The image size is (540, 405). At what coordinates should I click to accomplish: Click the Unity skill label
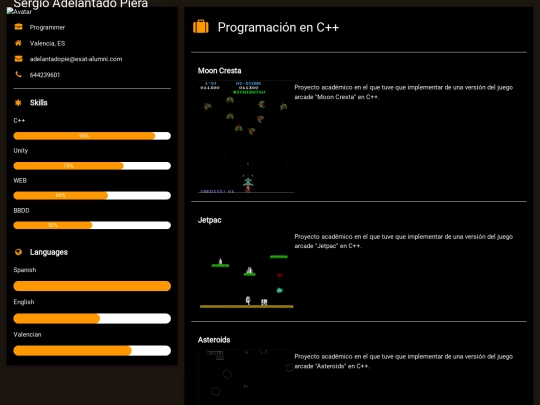(x=21, y=150)
